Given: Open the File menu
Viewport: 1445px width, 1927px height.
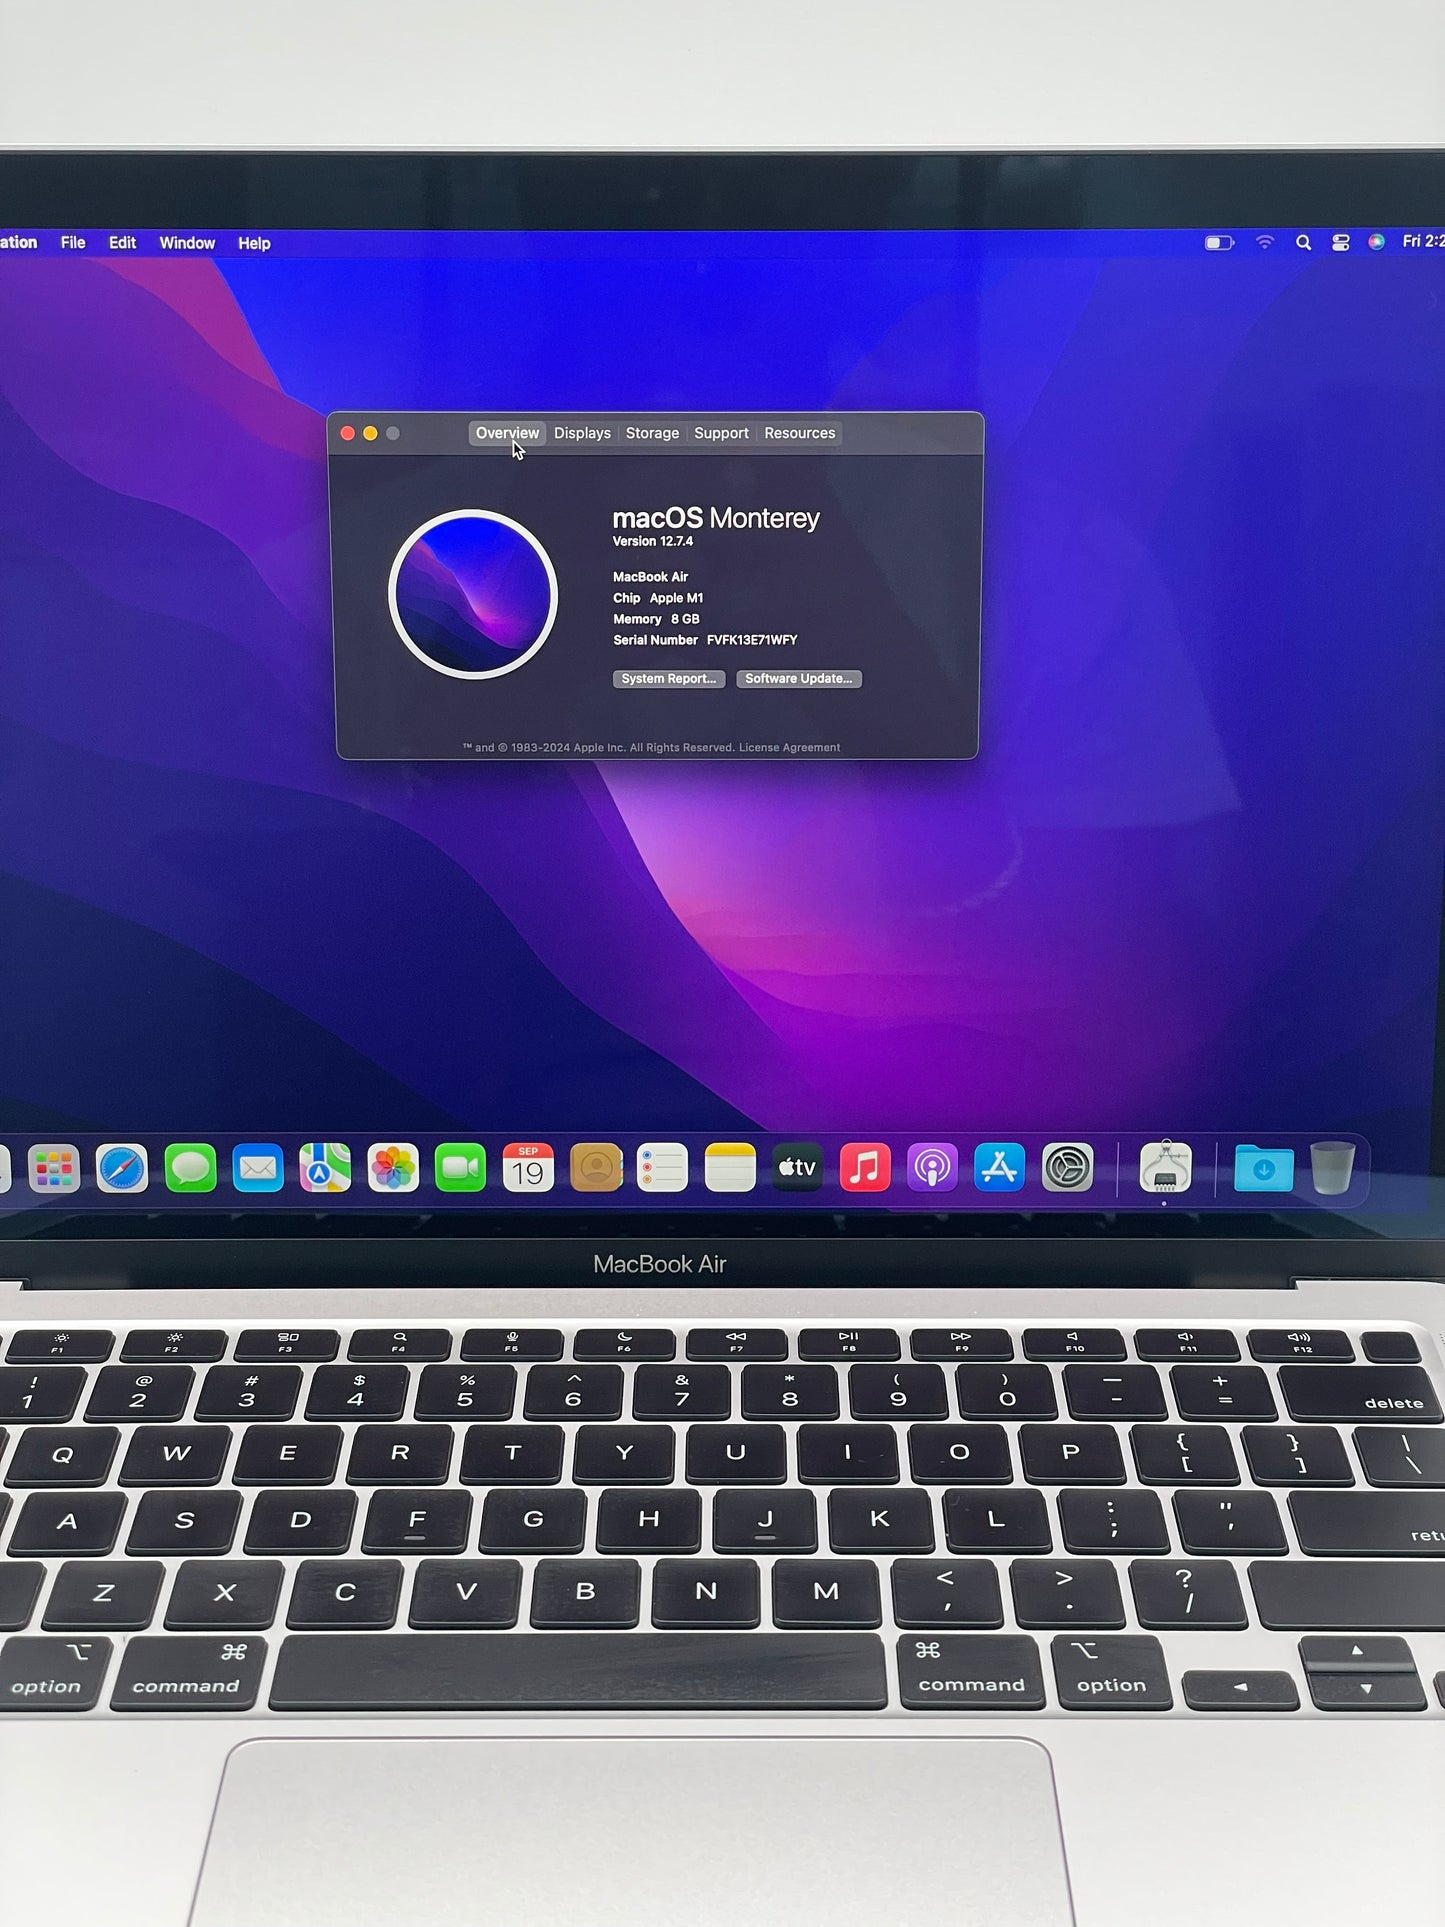Looking at the screenshot, I should click(x=73, y=243).
